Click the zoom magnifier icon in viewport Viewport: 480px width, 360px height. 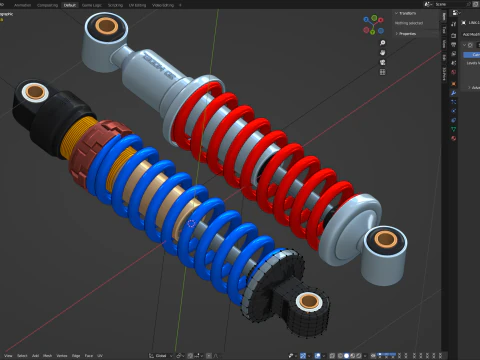383,43
